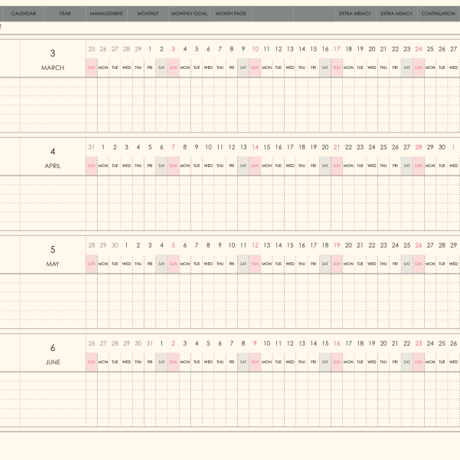460x460 pixels.
Task: Select date 16 in the June row
Action: coord(337,343)
